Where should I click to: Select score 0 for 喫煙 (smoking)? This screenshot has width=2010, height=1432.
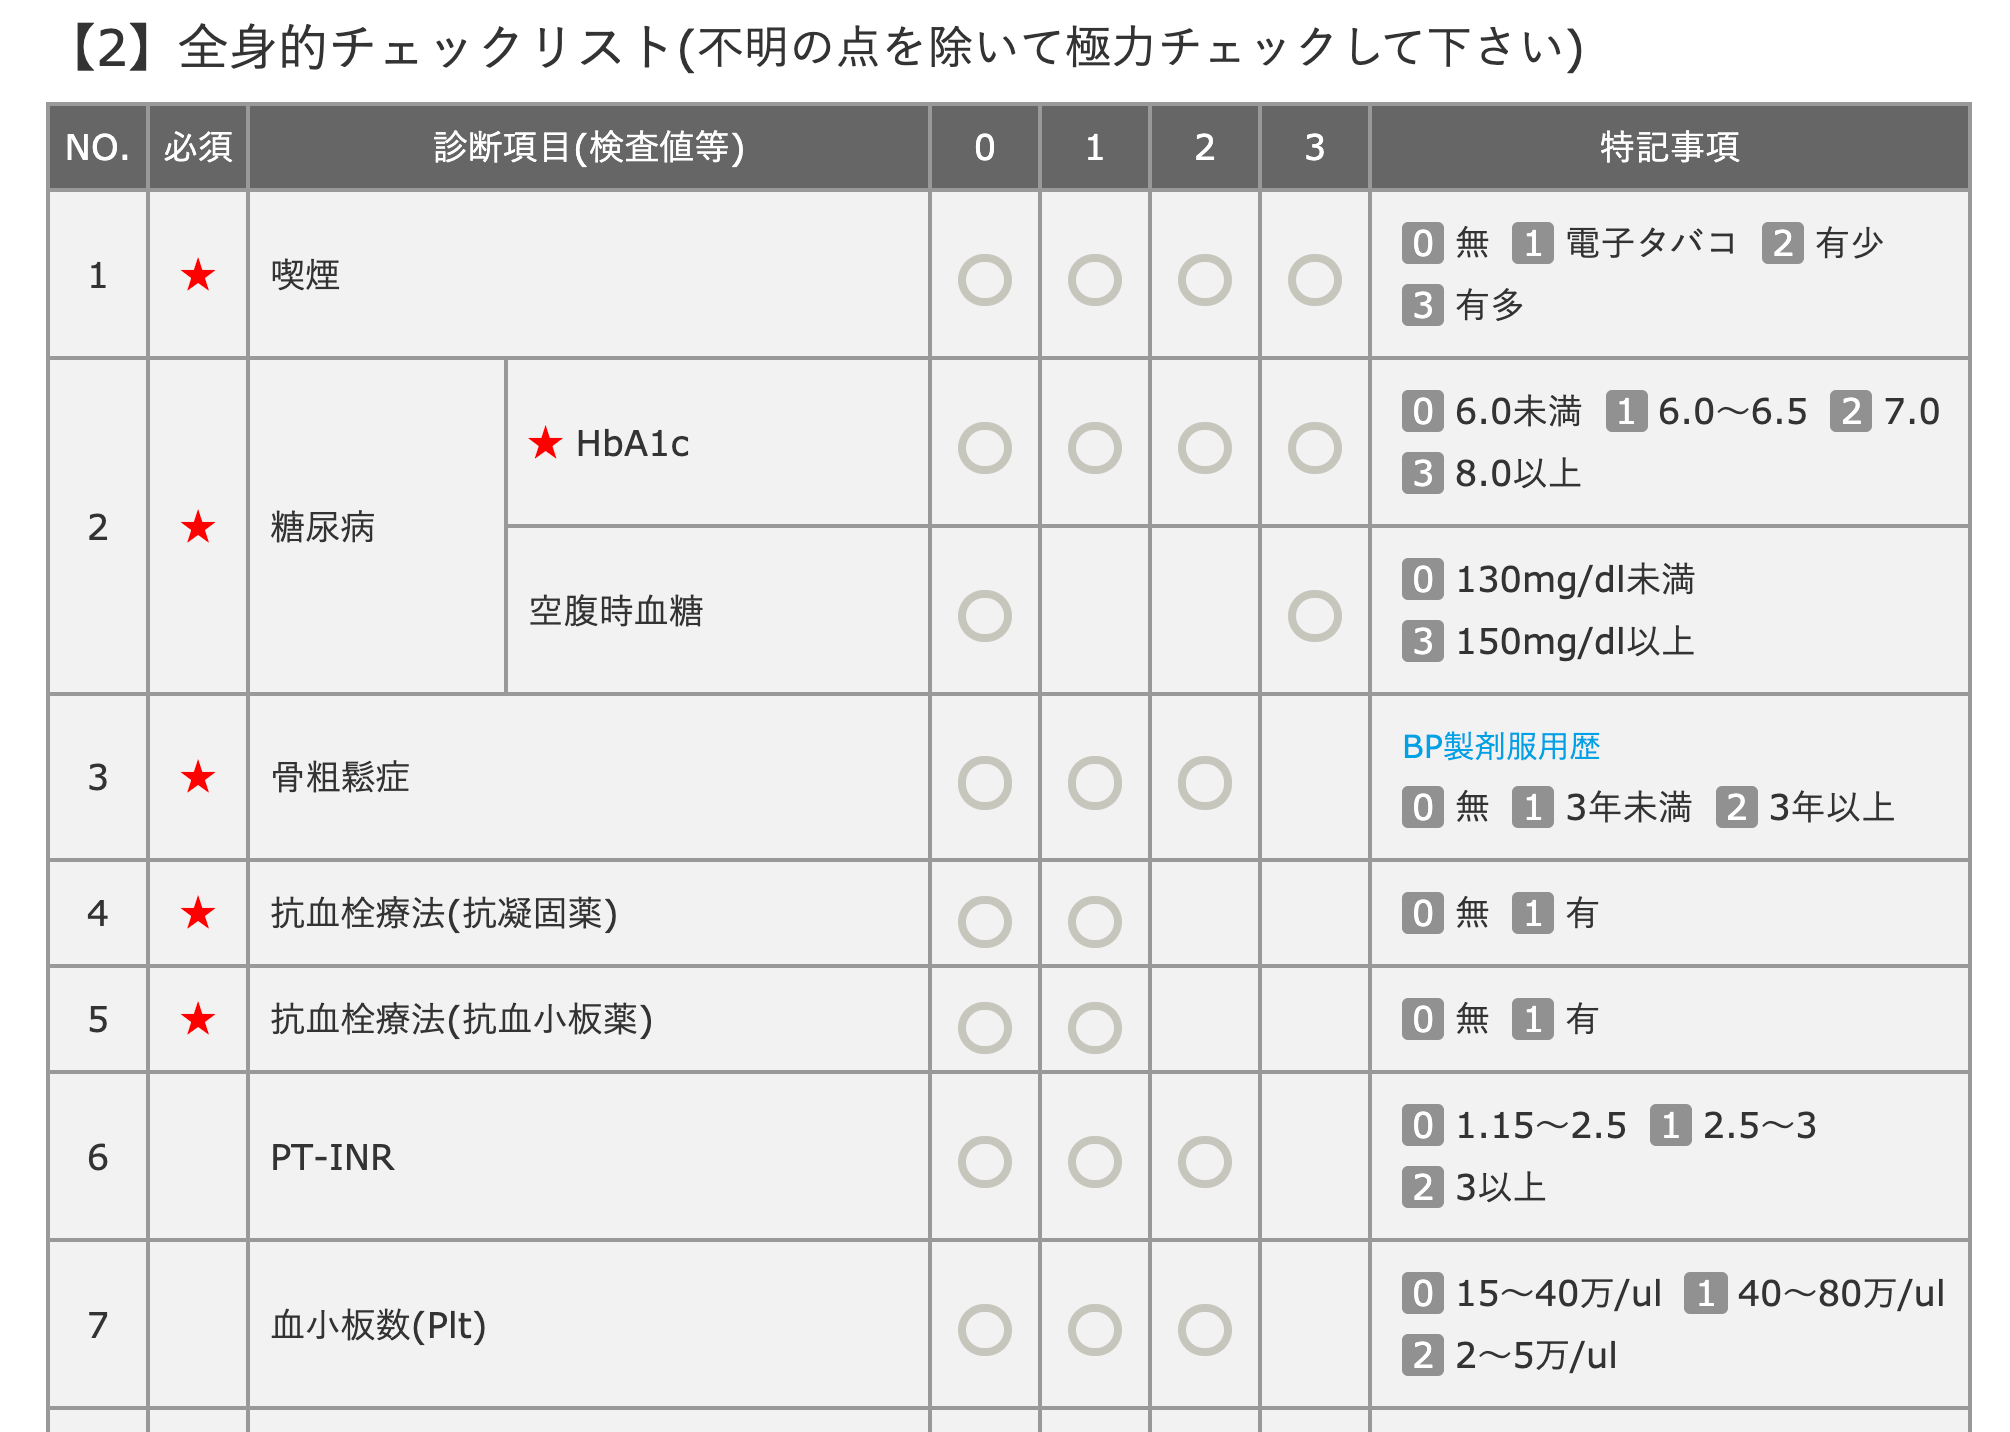(984, 280)
